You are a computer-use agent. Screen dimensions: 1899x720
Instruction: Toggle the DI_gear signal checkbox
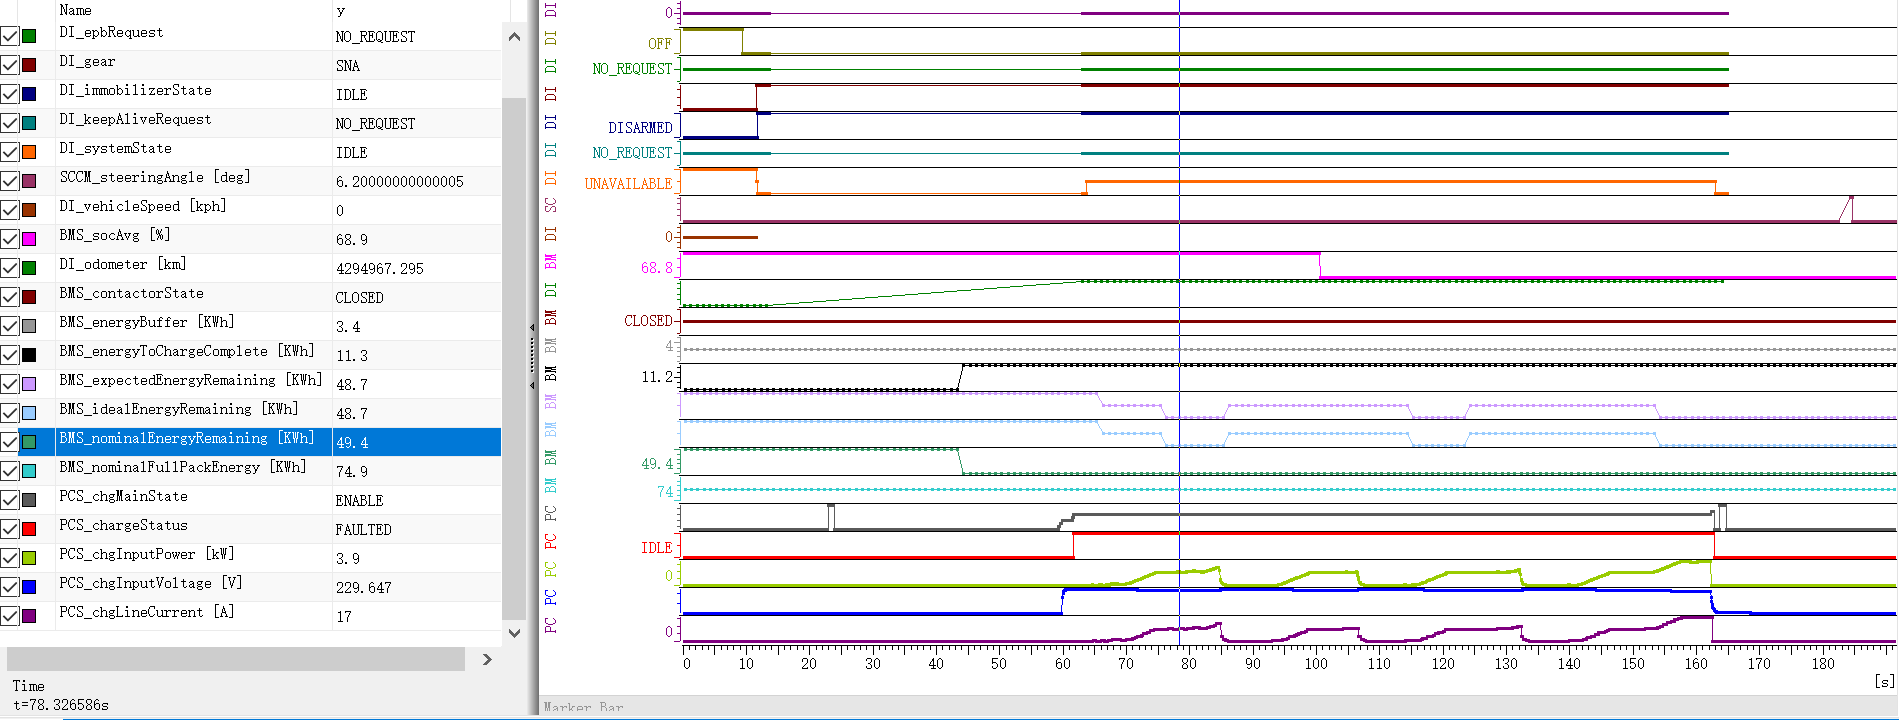pyautogui.click(x=9, y=65)
